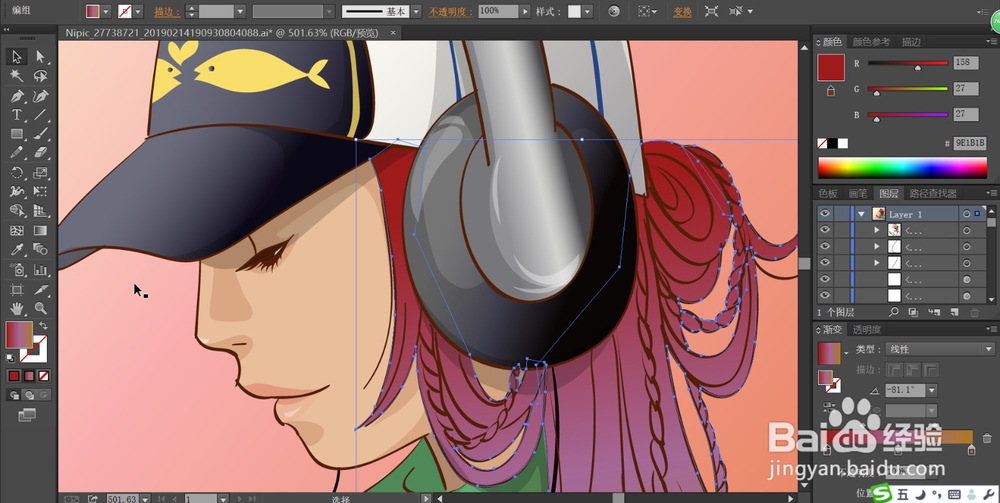Pick a color from the spectrum bar
The width and height of the screenshot is (1000, 503).
coord(902,168)
